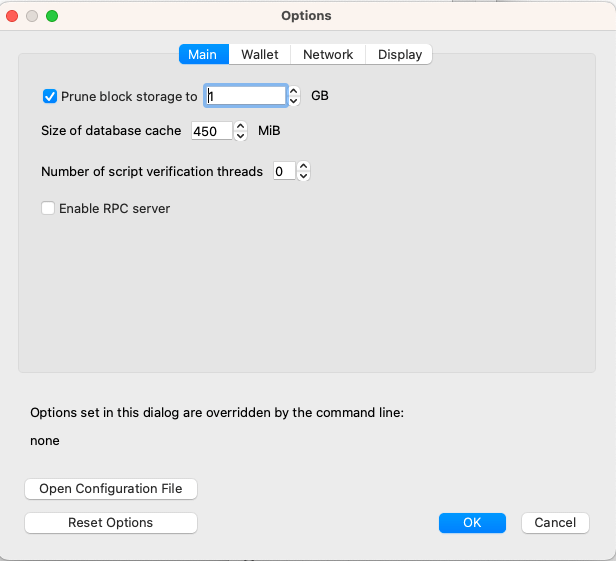Increase prune block storage size stepper

294,91
